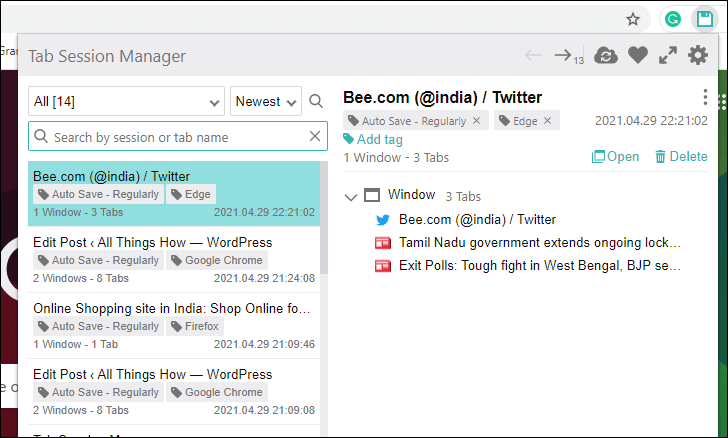The image size is (728, 438).
Task: Click Auto Save - Regularly tag on Firefox session
Action: click(x=98, y=326)
